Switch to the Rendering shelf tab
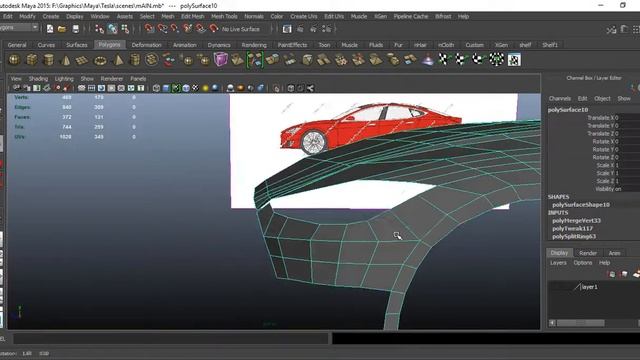 point(254,45)
